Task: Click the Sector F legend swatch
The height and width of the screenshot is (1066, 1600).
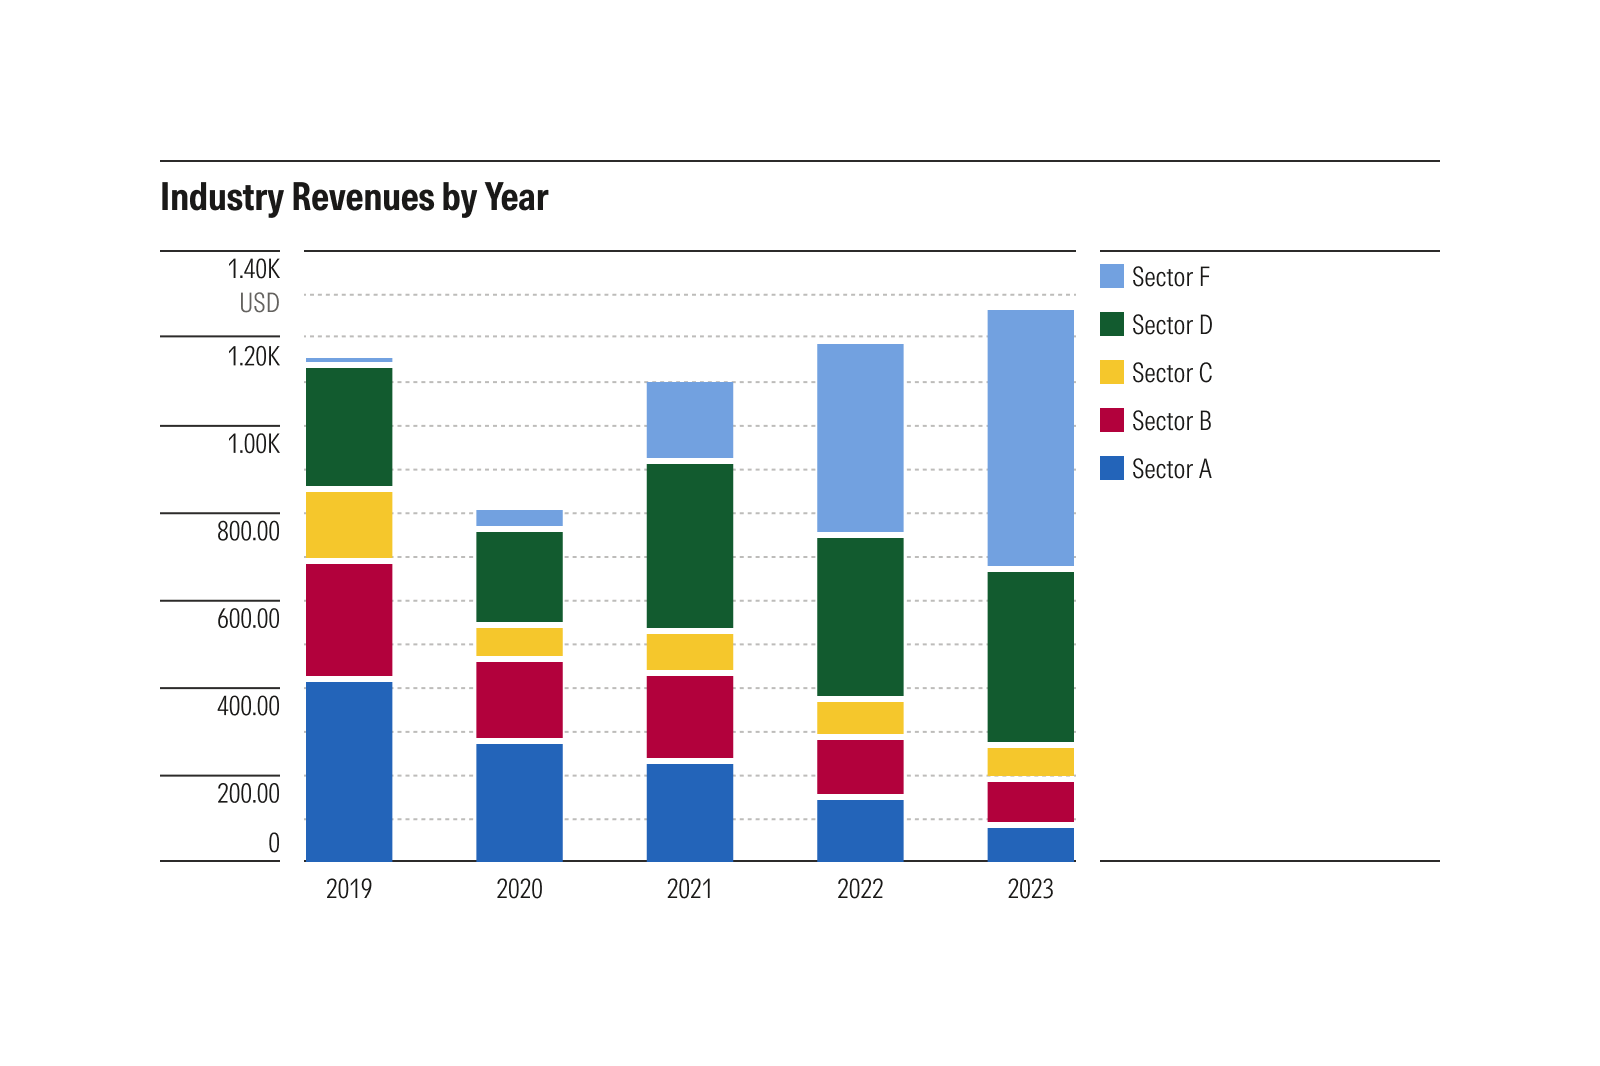Action: coord(1113,278)
